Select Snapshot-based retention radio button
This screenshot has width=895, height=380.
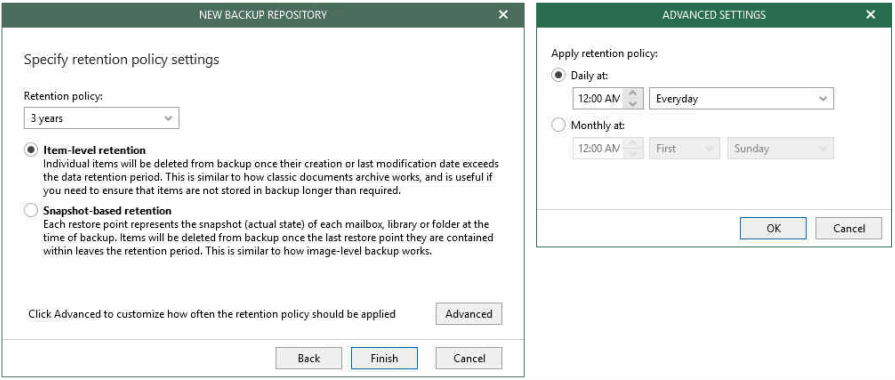point(30,211)
